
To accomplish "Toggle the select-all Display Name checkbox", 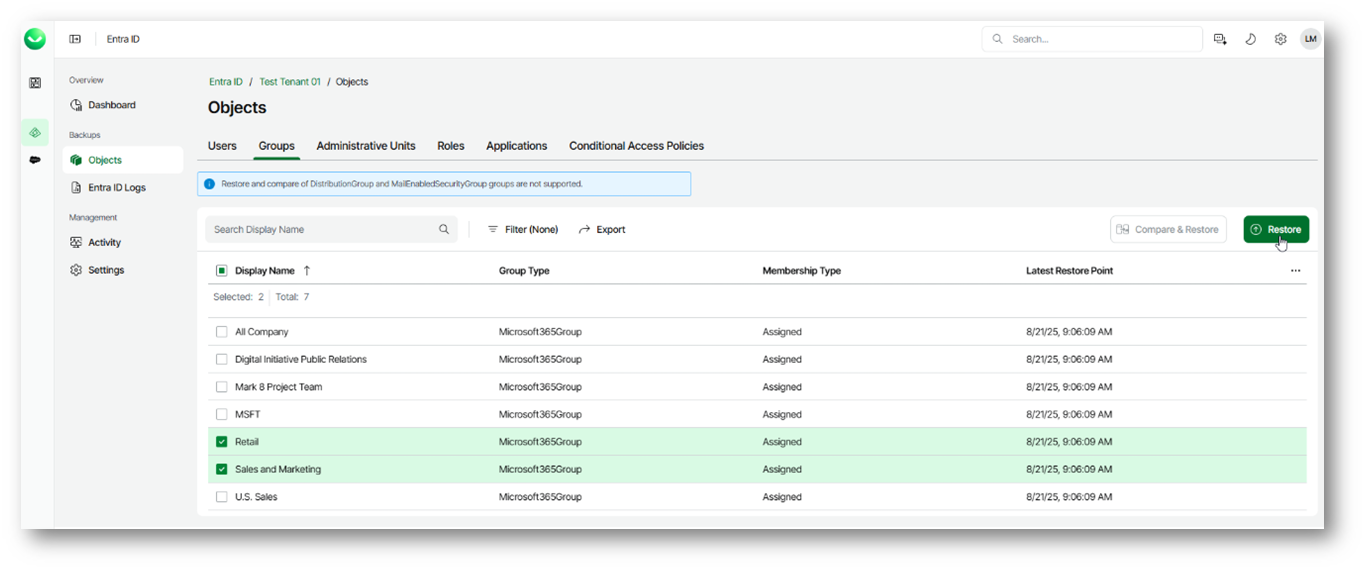I will (x=222, y=271).
